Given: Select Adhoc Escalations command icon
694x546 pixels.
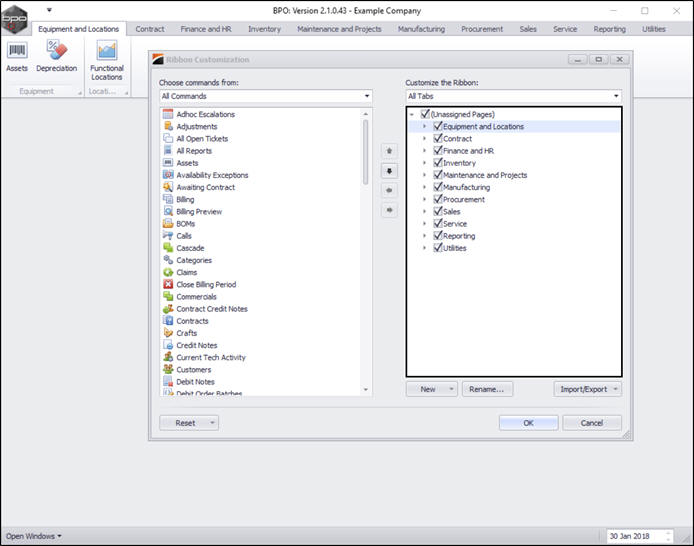Looking at the screenshot, I should pos(168,114).
